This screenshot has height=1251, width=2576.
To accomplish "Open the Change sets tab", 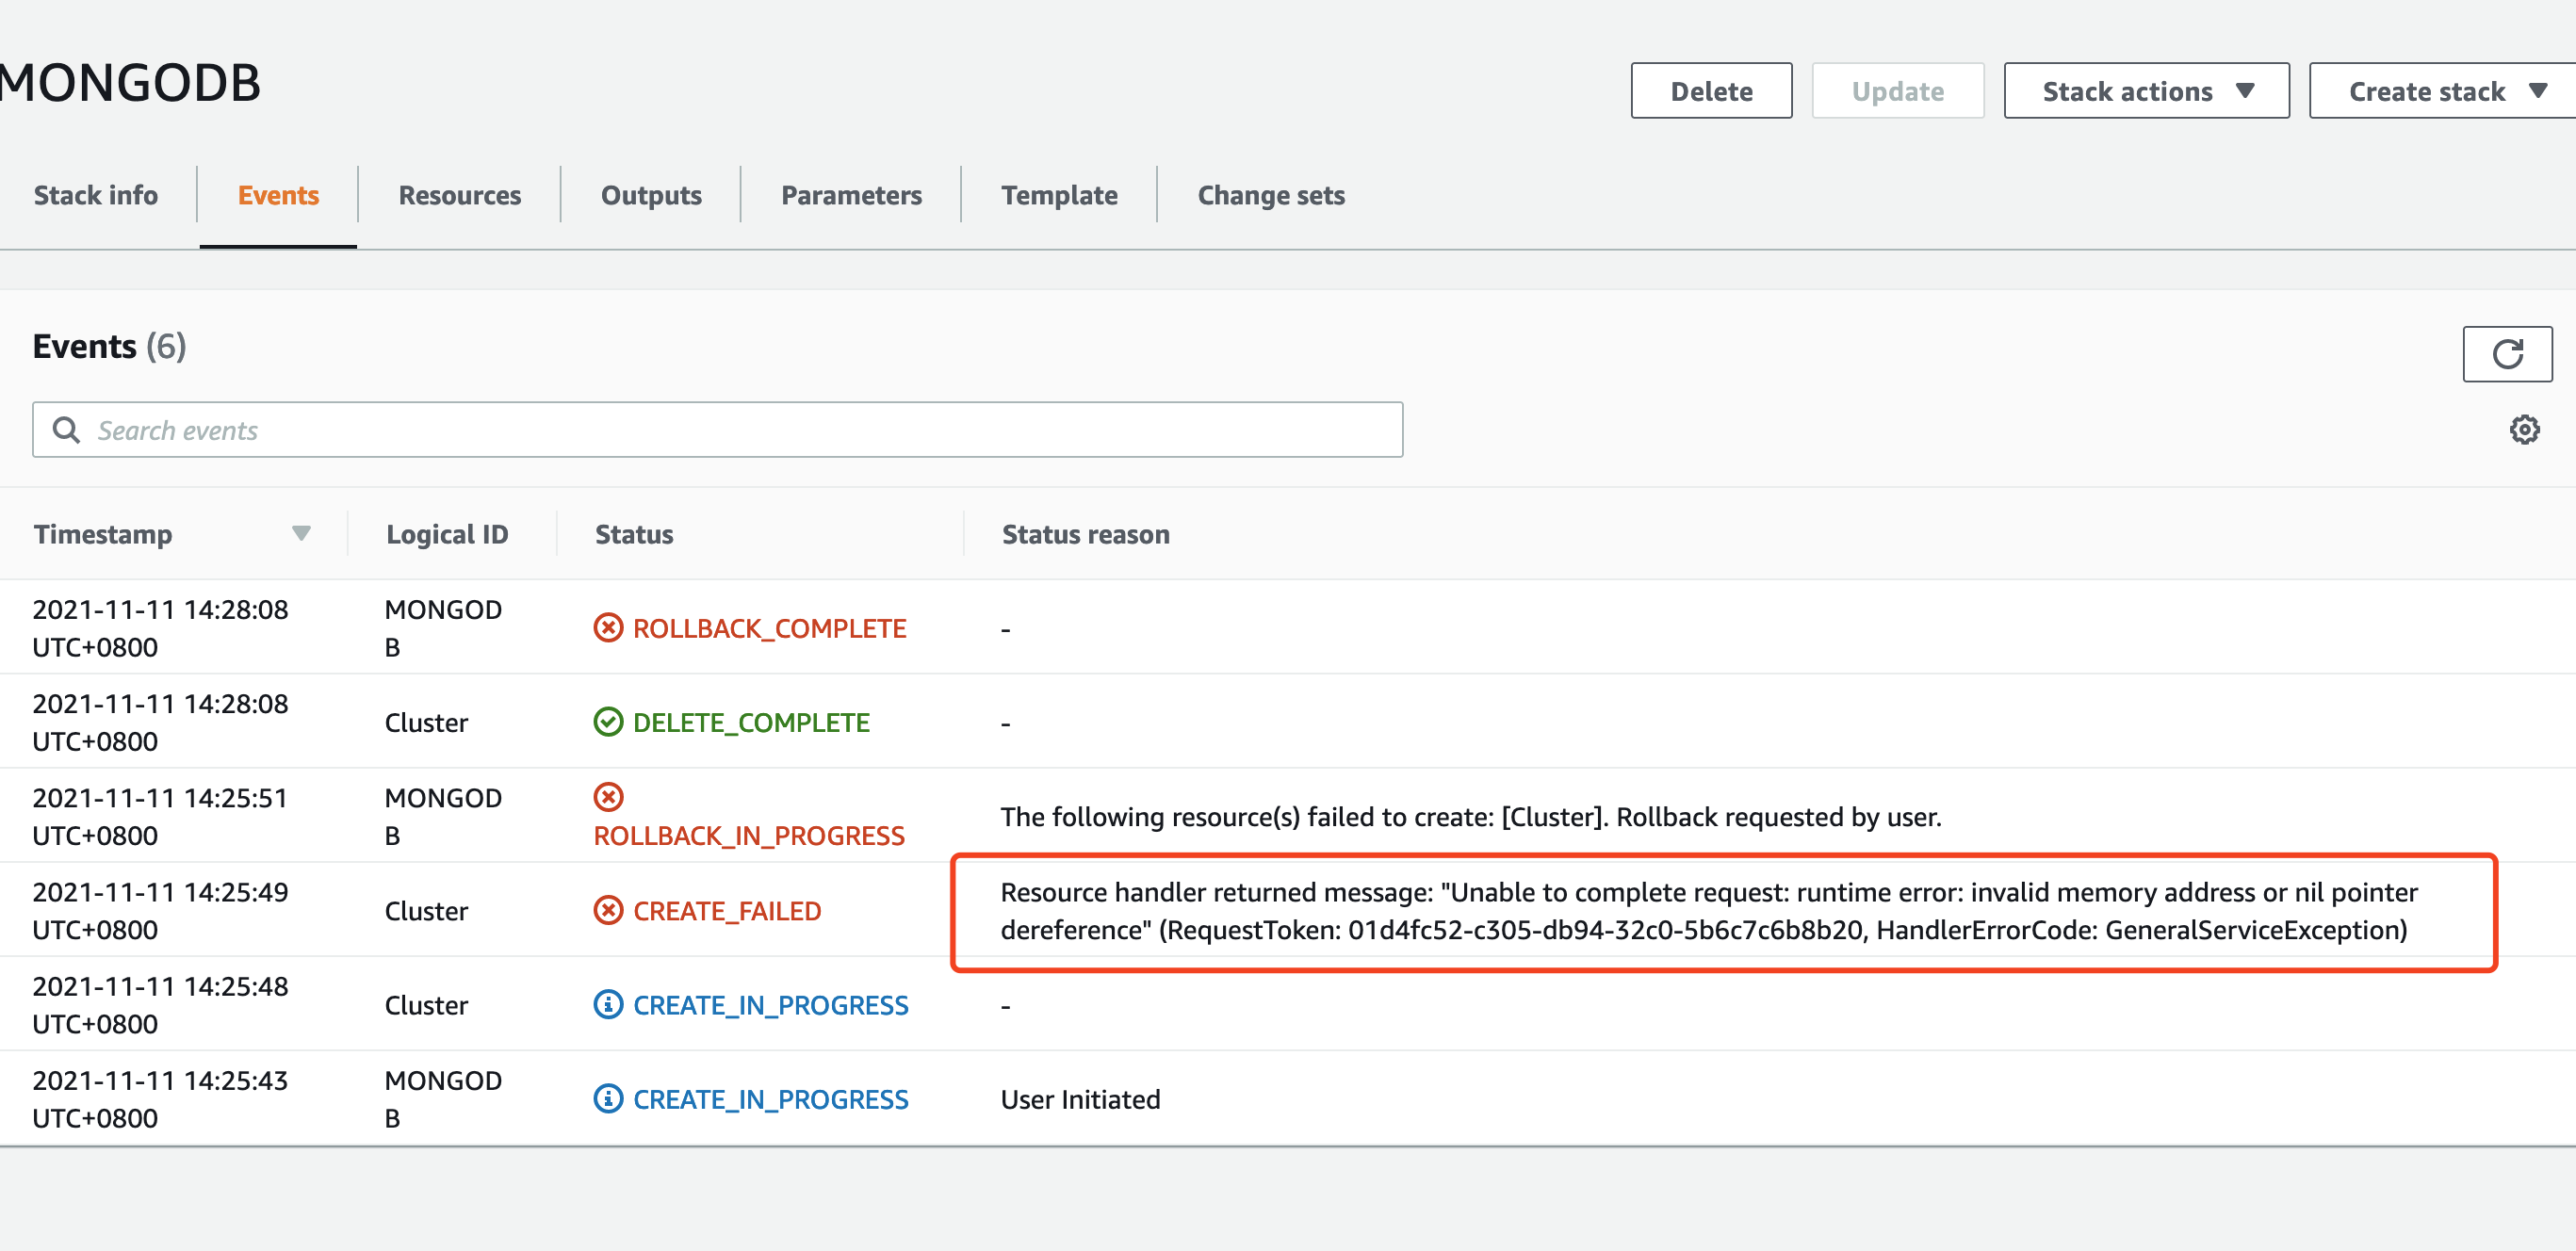I will point(1271,195).
